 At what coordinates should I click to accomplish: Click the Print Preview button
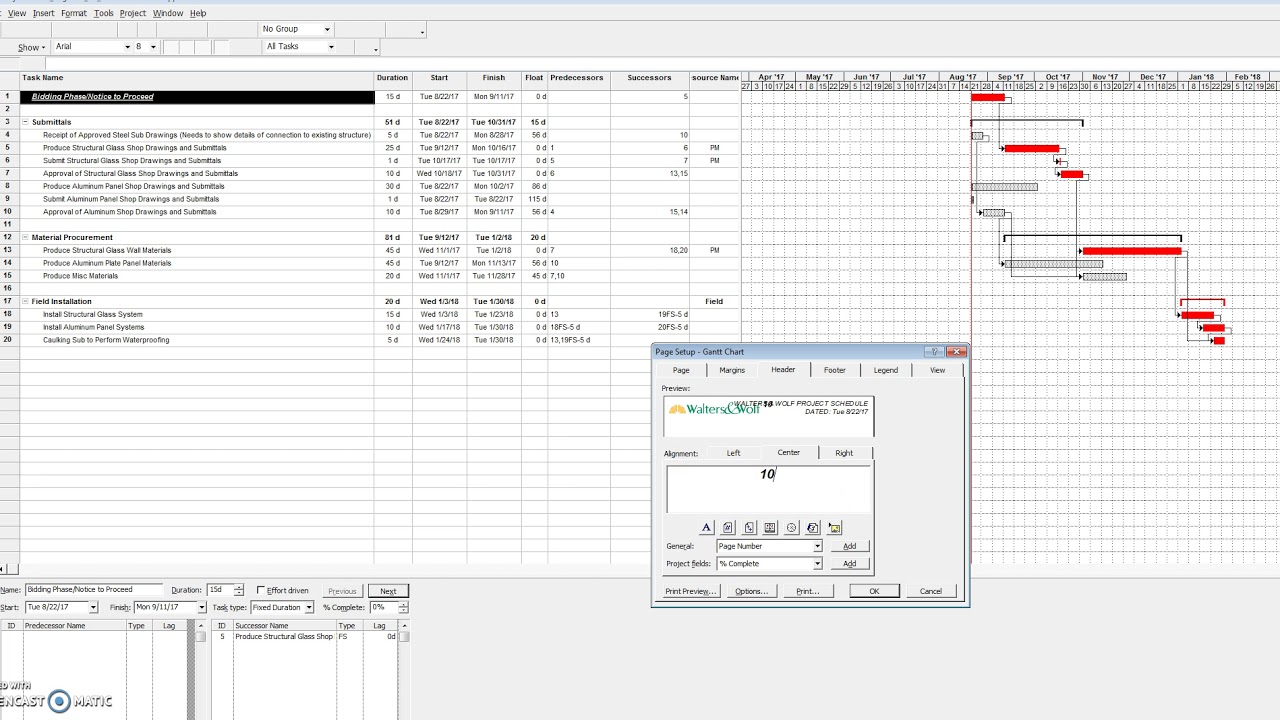click(690, 591)
